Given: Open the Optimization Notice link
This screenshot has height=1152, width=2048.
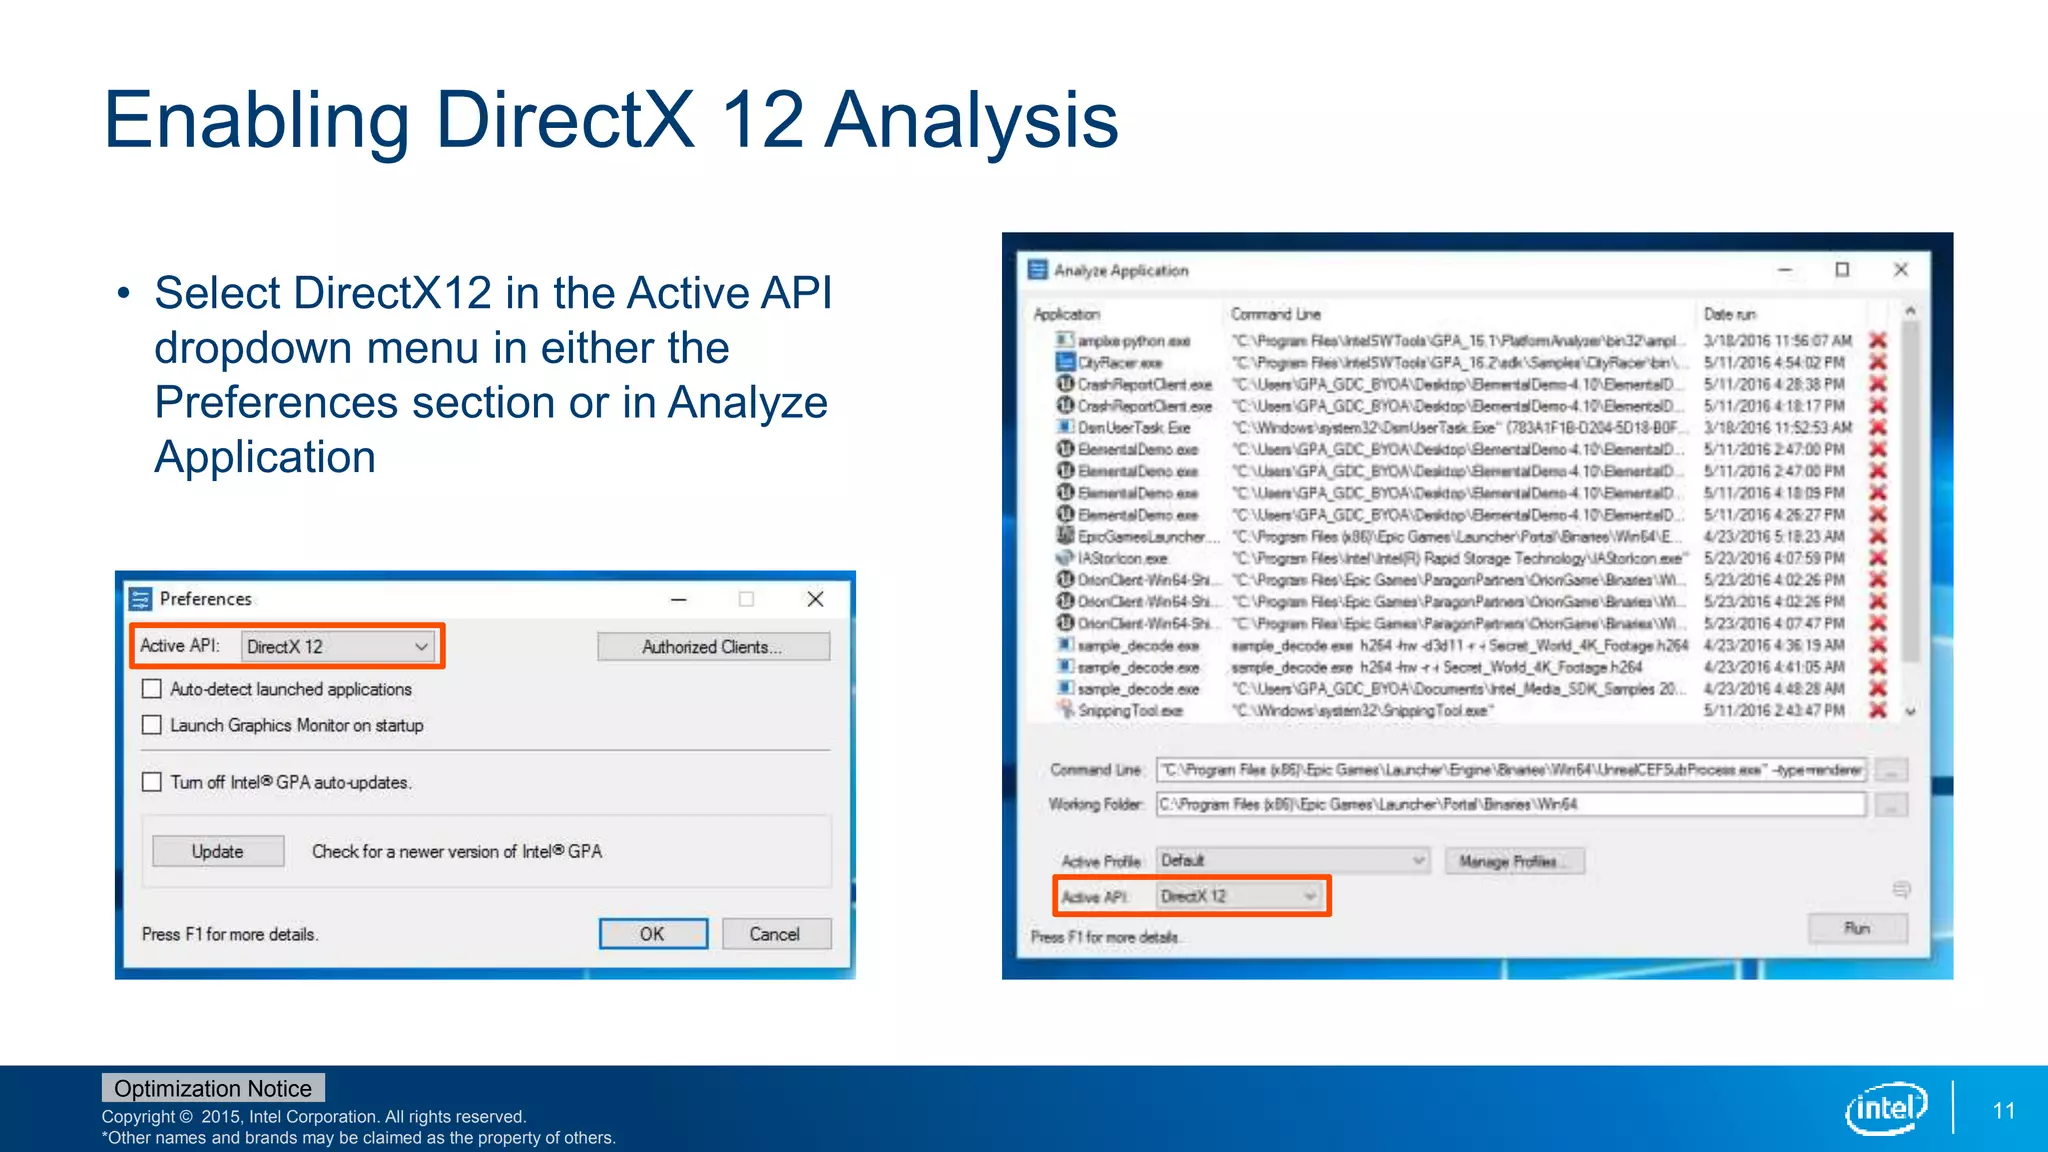Looking at the screenshot, I should [x=213, y=1088].
